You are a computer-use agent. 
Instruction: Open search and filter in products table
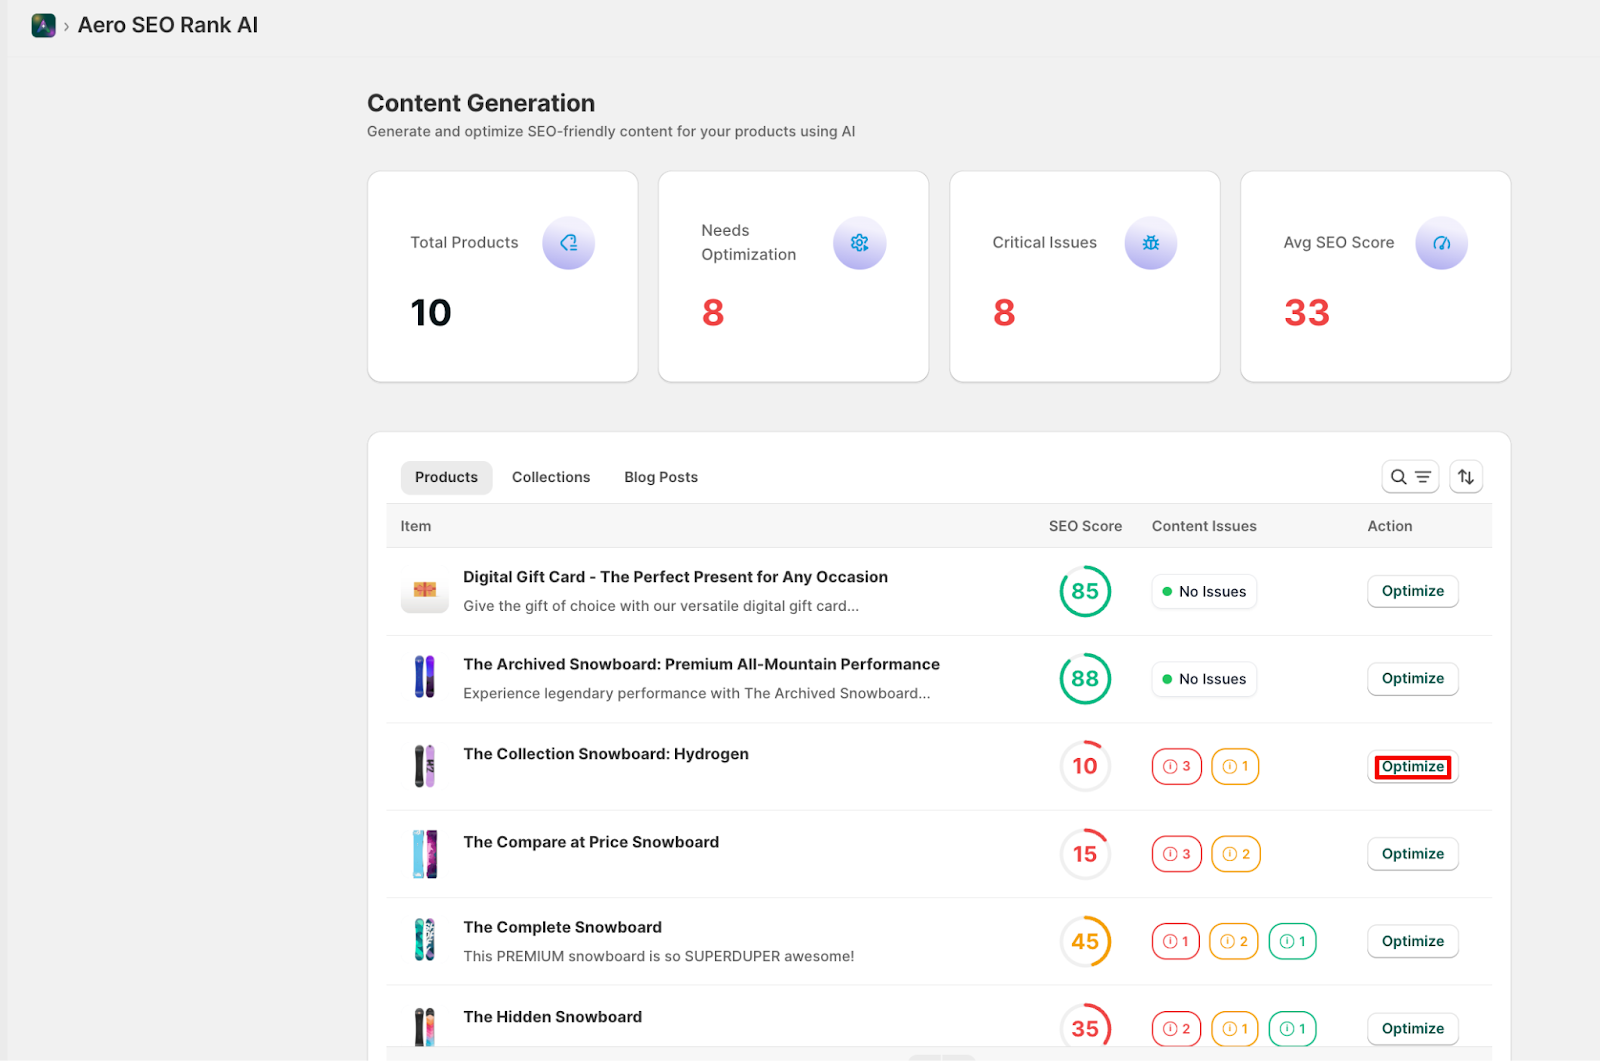[x=1409, y=477]
